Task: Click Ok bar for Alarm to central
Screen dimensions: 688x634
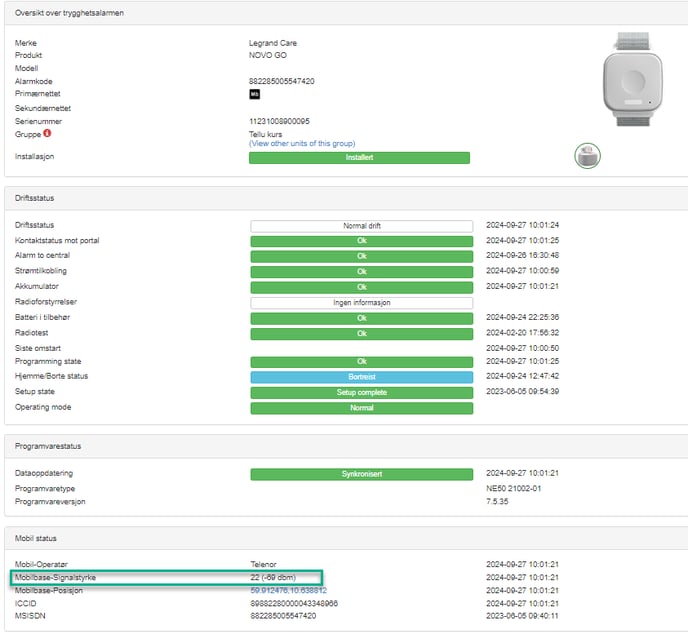Action: 362,256
